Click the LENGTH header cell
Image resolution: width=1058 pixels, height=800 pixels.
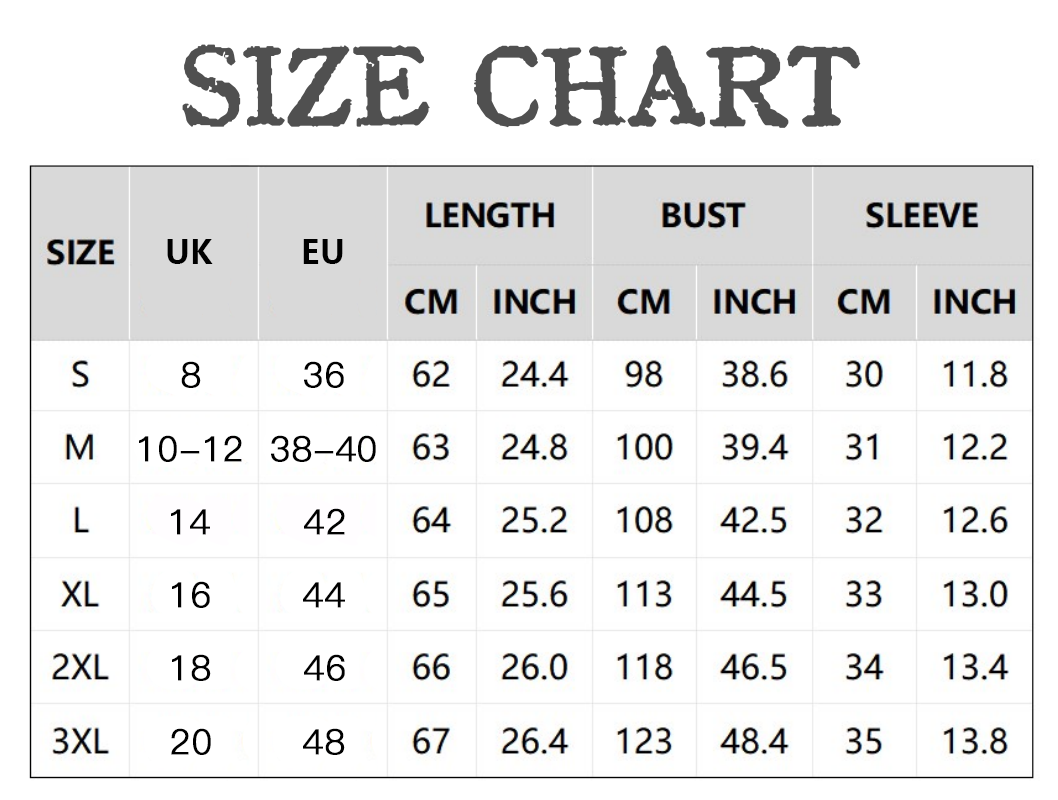[x=489, y=216]
